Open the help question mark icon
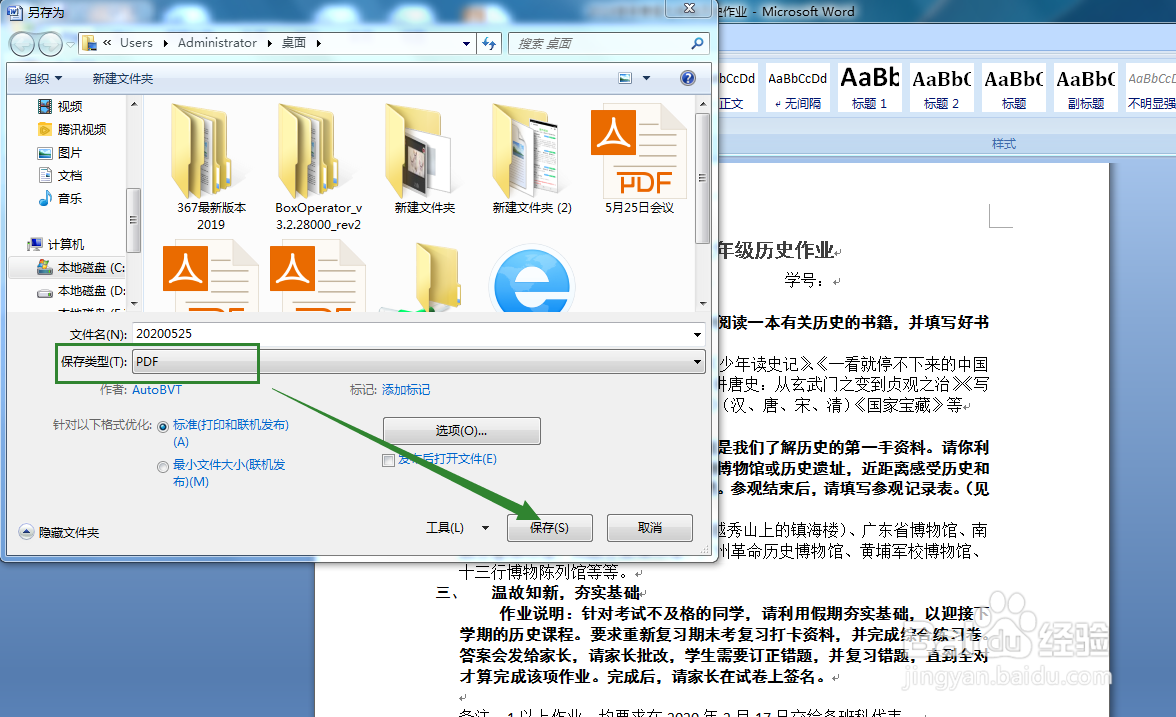Image resolution: width=1176 pixels, height=717 pixels. (x=688, y=78)
